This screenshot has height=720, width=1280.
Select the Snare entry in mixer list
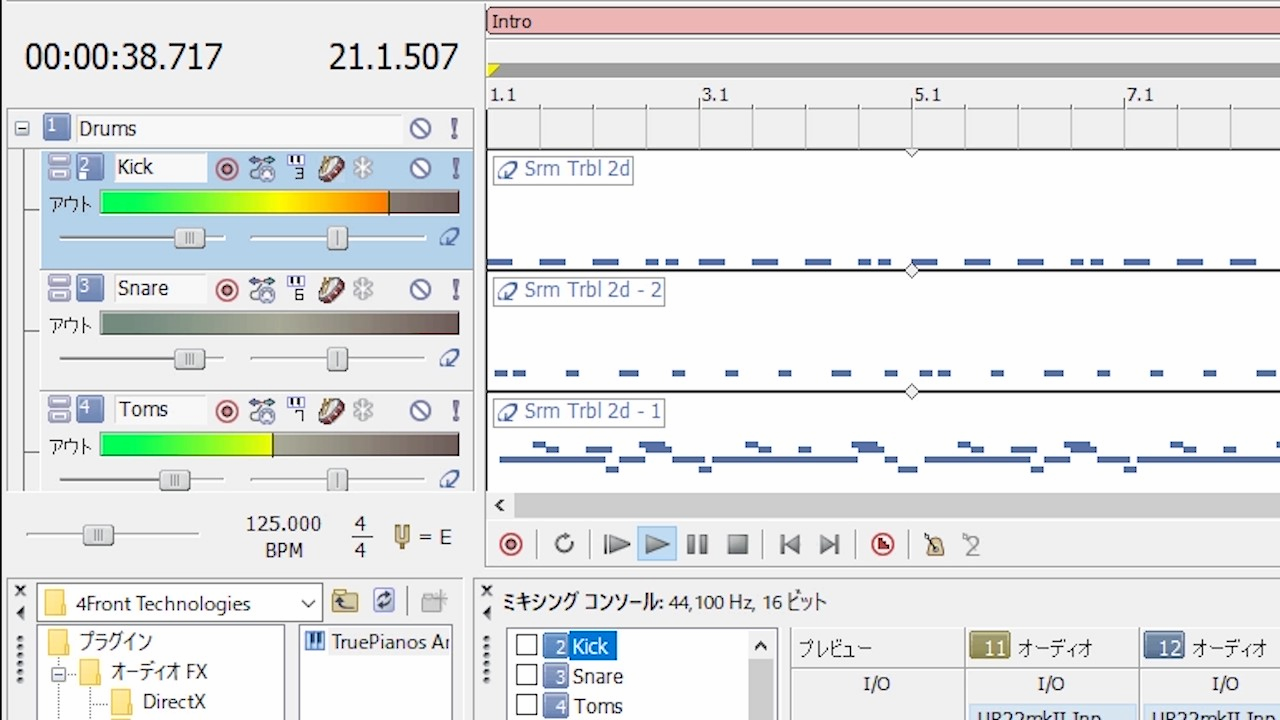(x=597, y=677)
